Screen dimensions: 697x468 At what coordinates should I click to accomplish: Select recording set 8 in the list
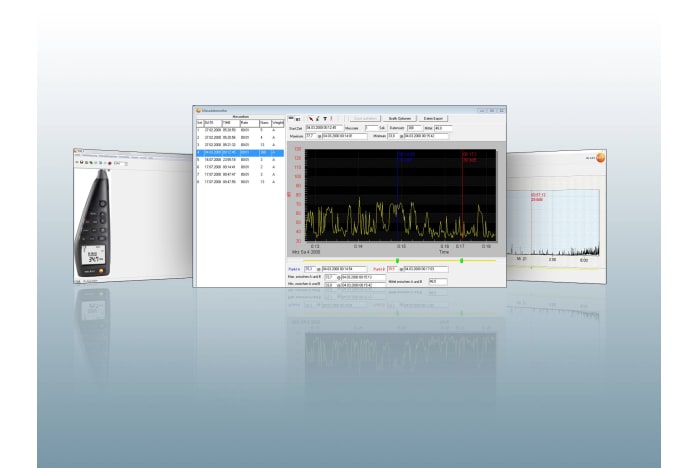240,182
